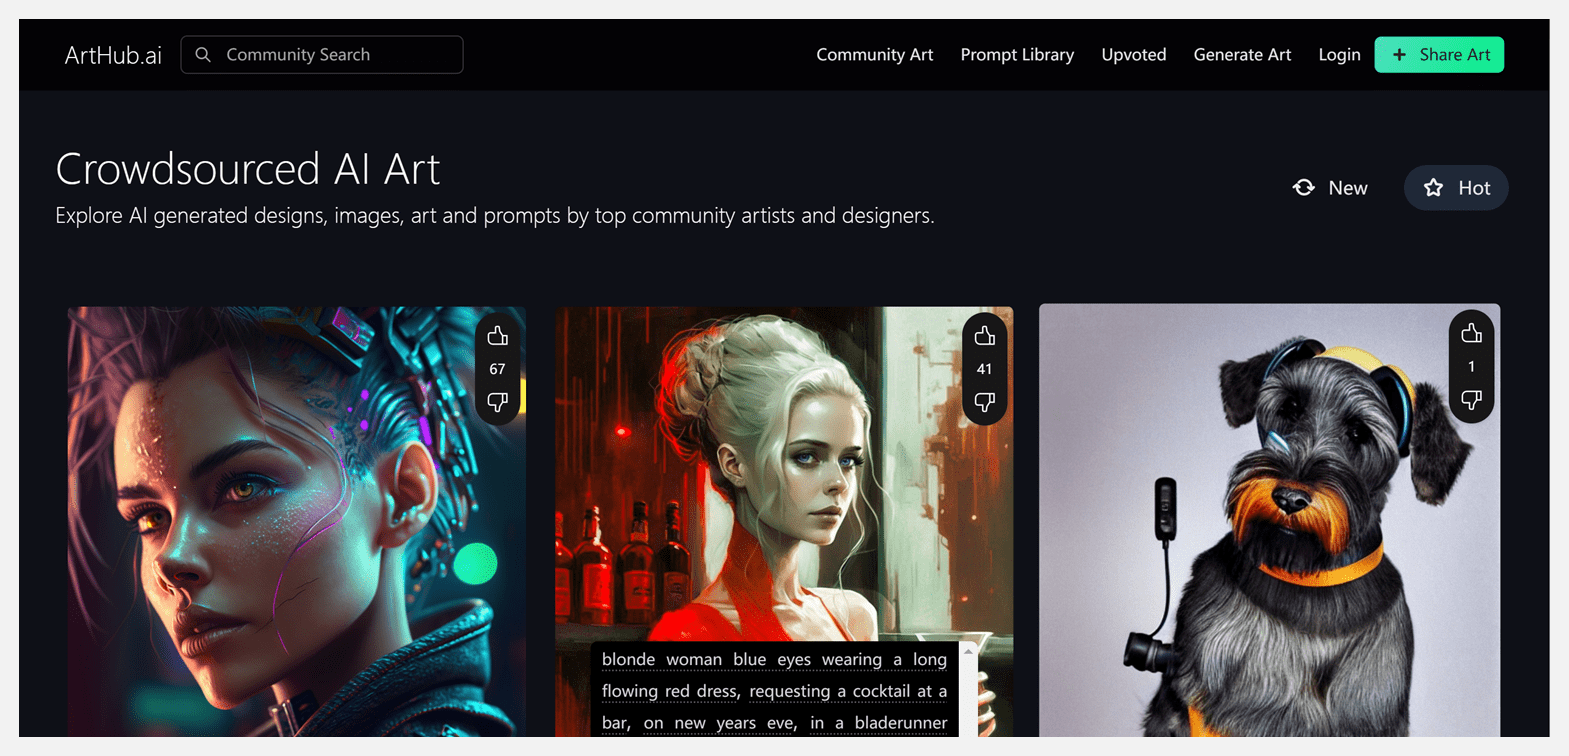The height and width of the screenshot is (756, 1569).
Task: Downvote the blonde woman artwork with 41 votes
Action: click(x=984, y=402)
